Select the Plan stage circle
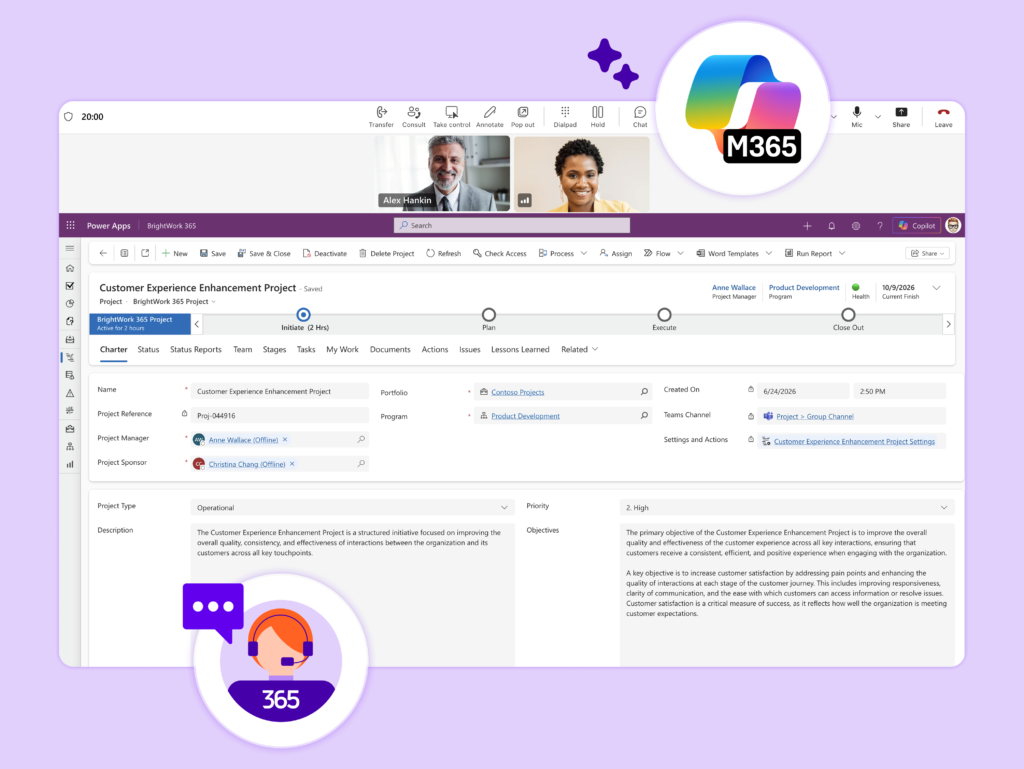This screenshot has width=1024, height=769. (488, 315)
